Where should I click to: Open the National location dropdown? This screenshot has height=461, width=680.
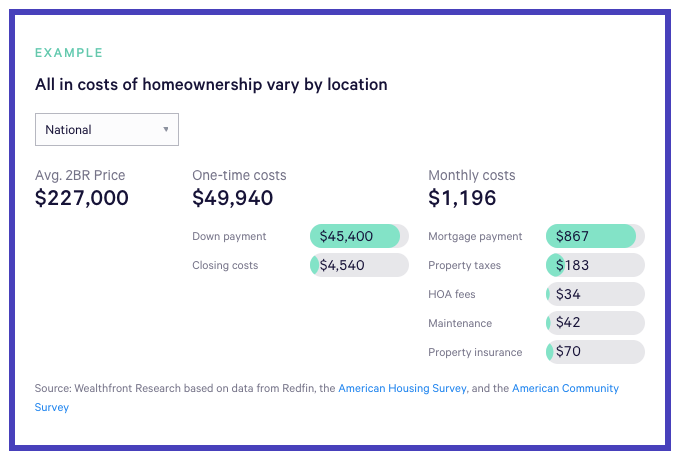106,130
